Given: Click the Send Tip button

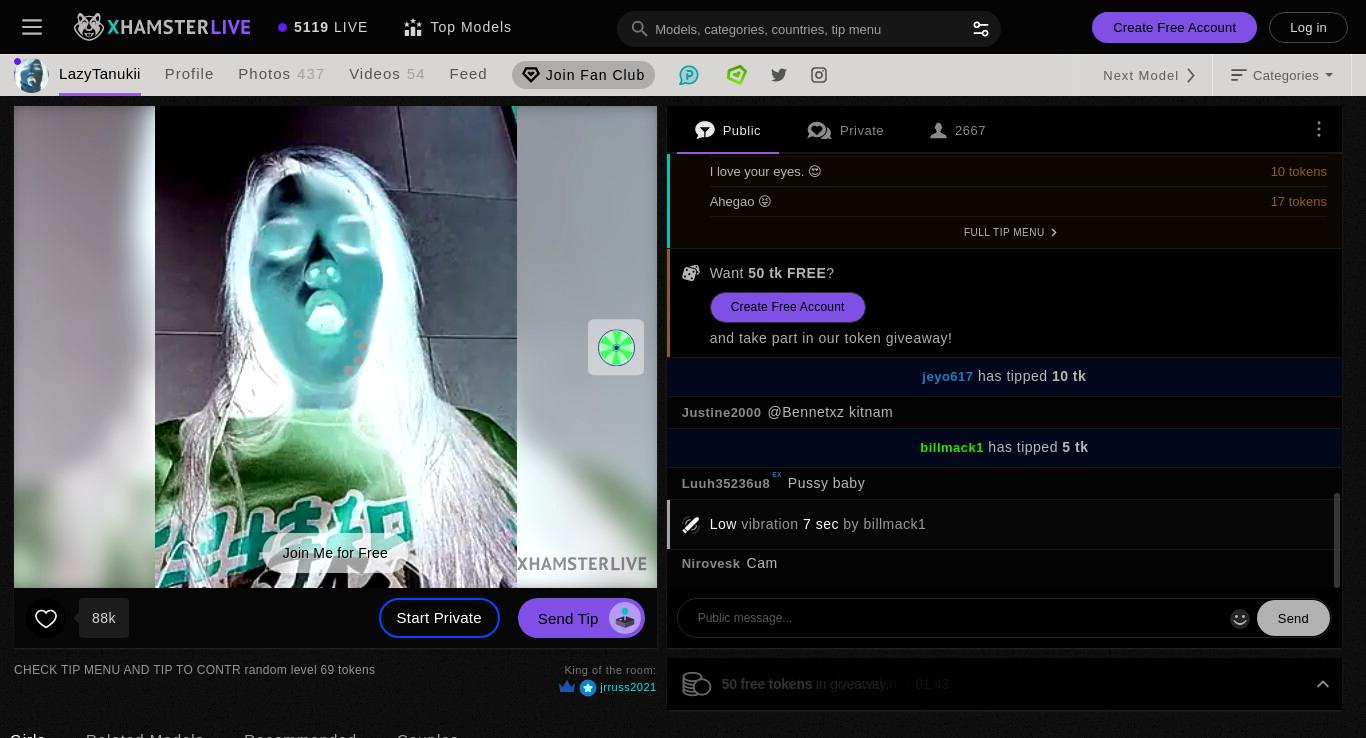Looking at the screenshot, I should (x=581, y=618).
